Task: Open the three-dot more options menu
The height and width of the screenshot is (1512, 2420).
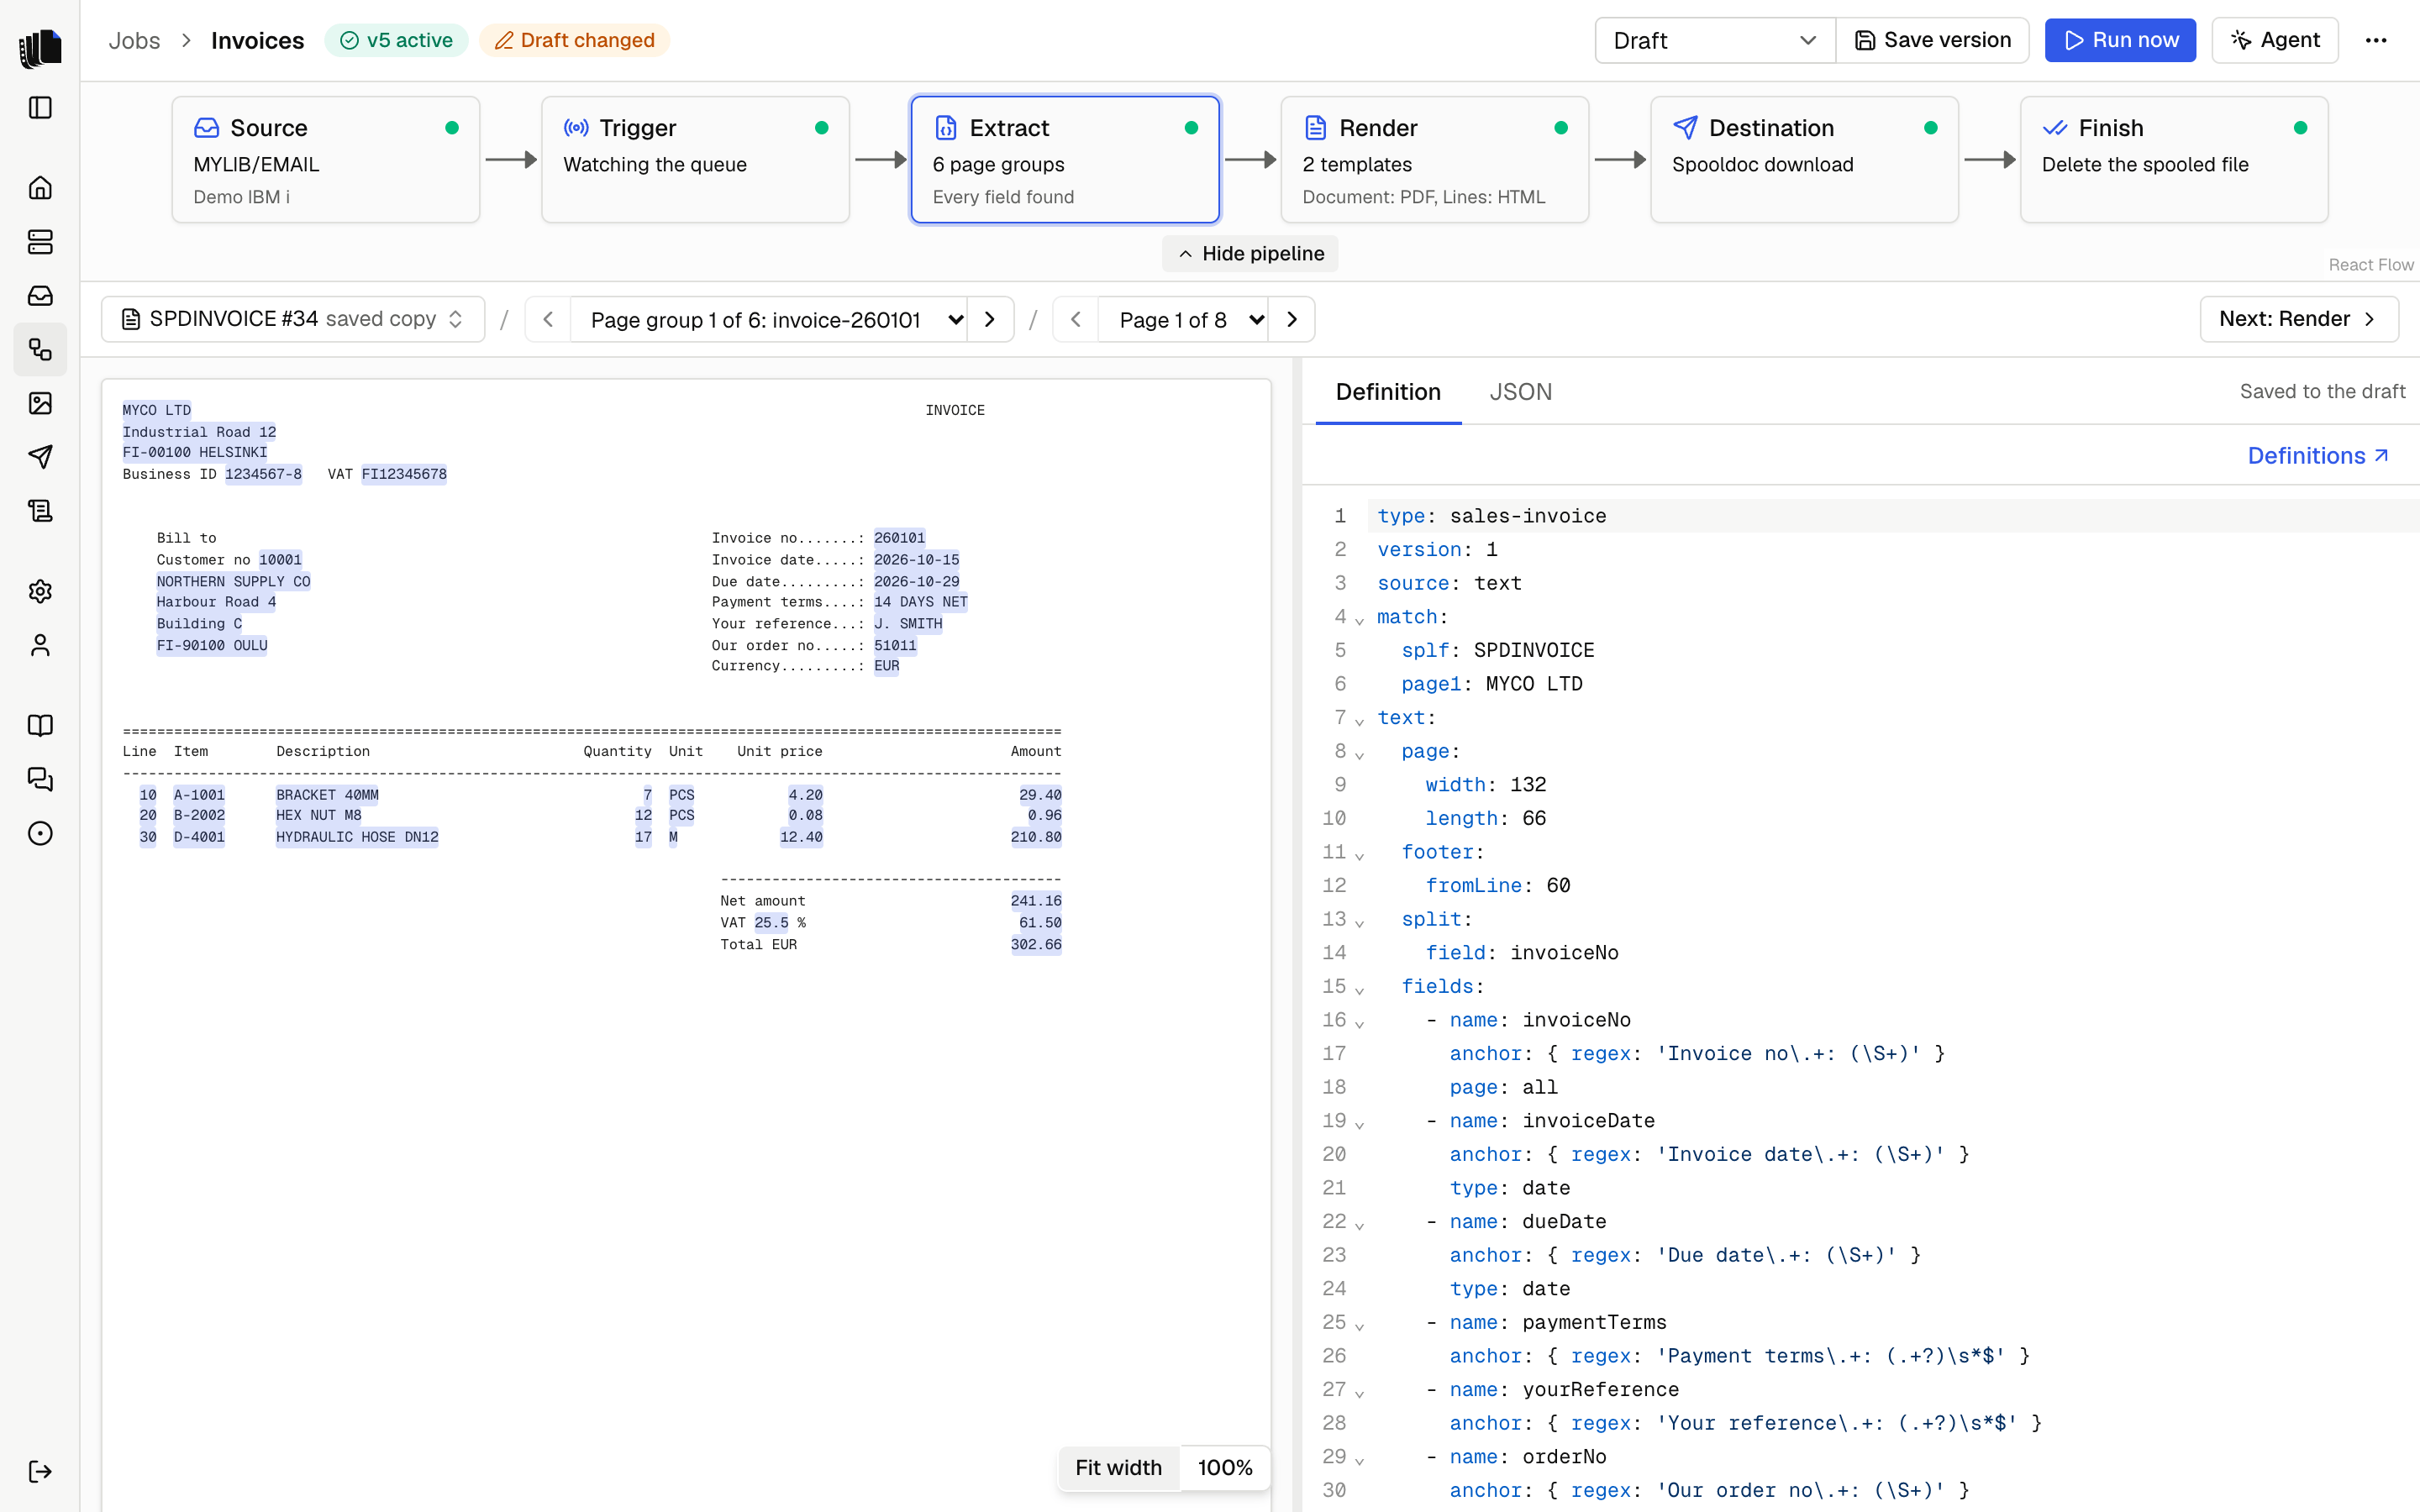Action: [x=2376, y=40]
